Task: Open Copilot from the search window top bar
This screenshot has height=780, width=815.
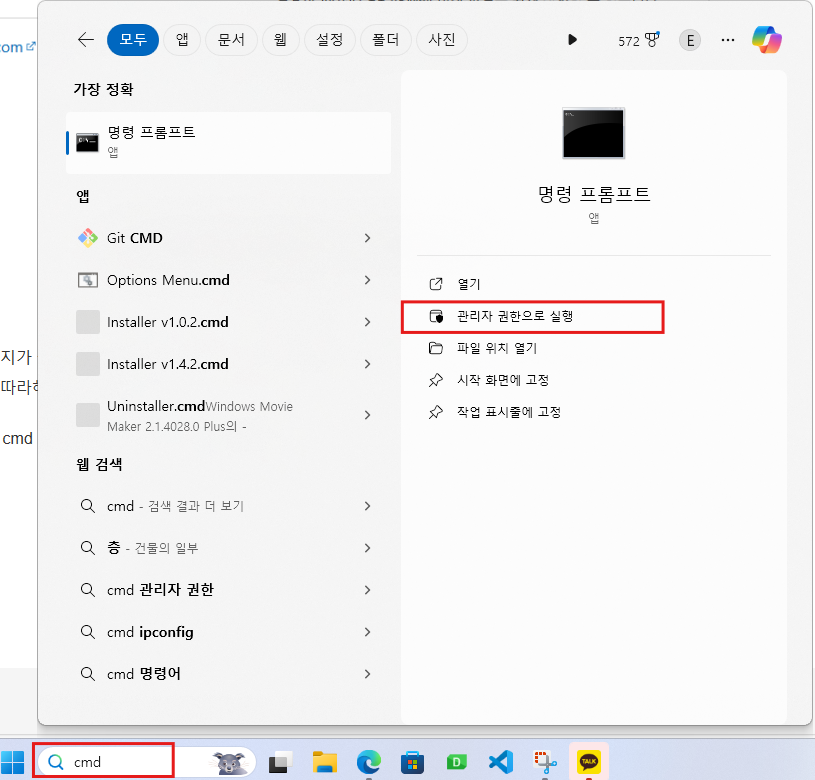Action: 766,39
